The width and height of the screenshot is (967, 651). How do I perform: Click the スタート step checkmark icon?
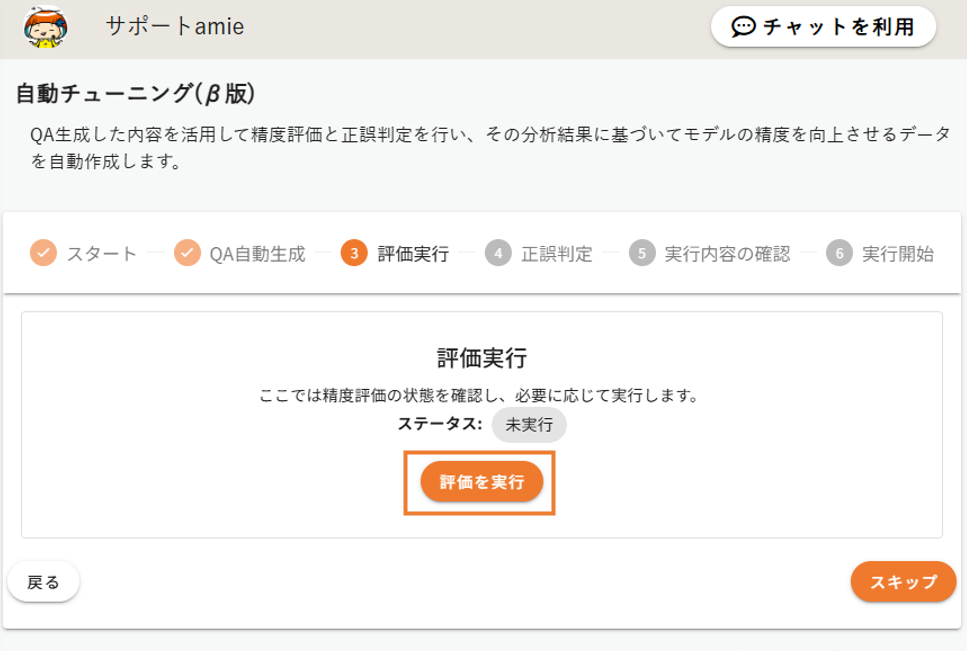(42, 253)
